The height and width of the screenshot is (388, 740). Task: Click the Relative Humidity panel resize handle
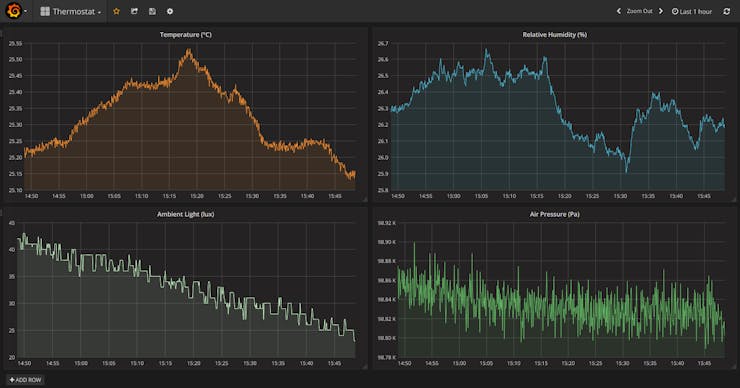(733, 200)
